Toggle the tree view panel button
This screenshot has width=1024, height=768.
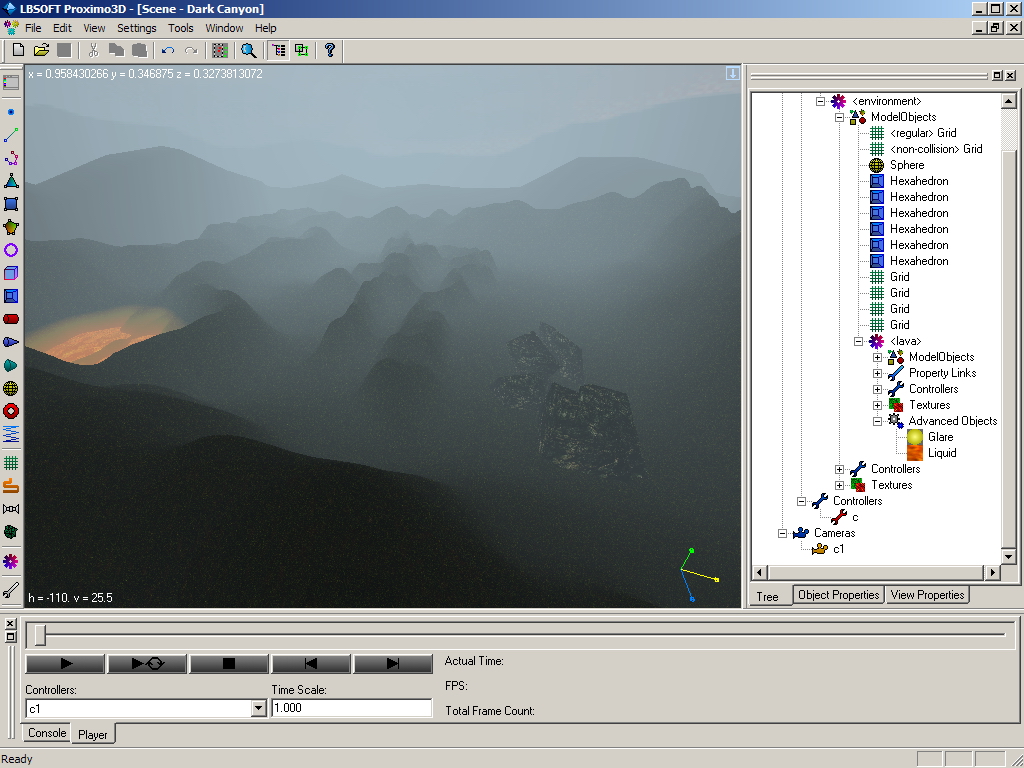pyautogui.click(x=278, y=50)
